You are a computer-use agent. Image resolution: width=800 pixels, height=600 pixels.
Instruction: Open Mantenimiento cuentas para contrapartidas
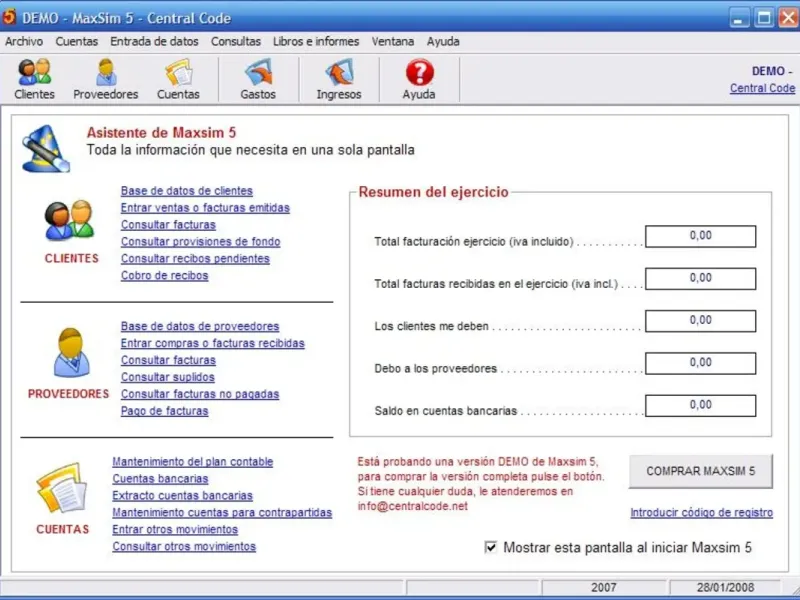(x=222, y=512)
